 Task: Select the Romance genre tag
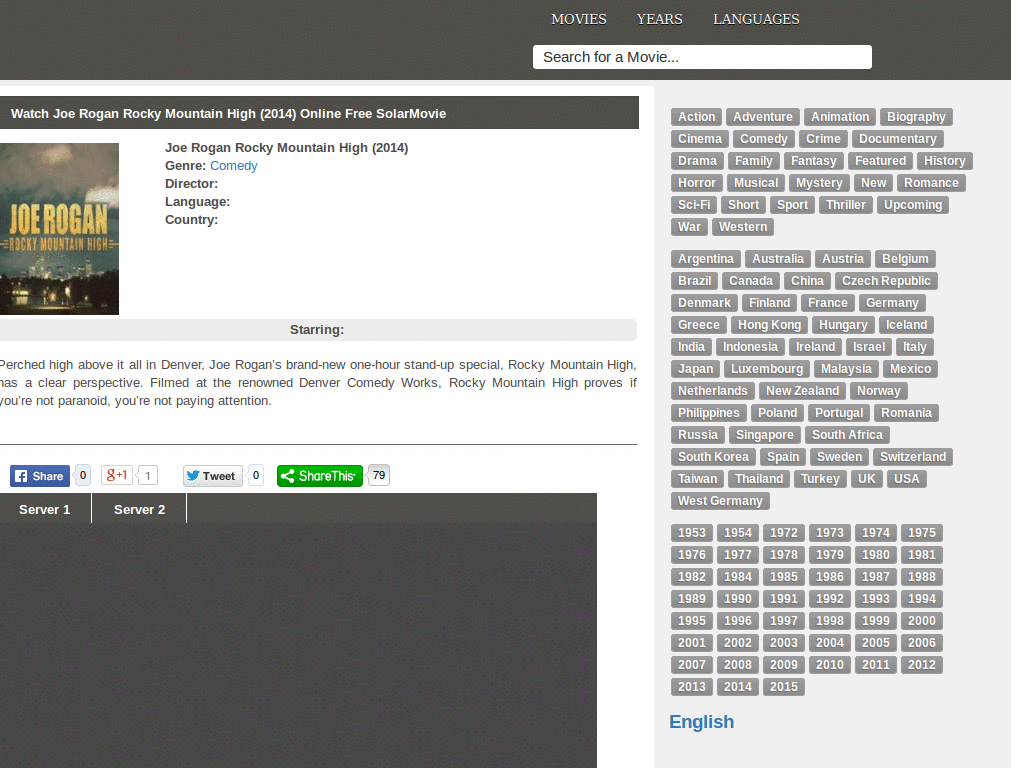point(931,183)
